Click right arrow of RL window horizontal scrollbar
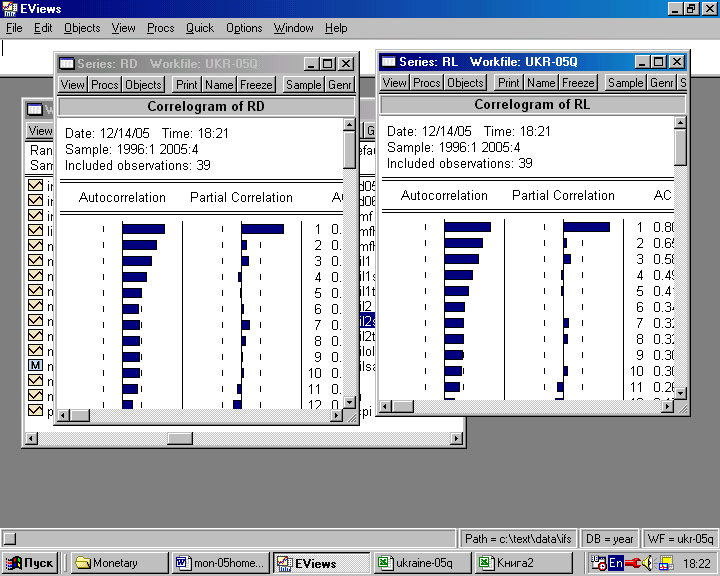 tap(668, 406)
